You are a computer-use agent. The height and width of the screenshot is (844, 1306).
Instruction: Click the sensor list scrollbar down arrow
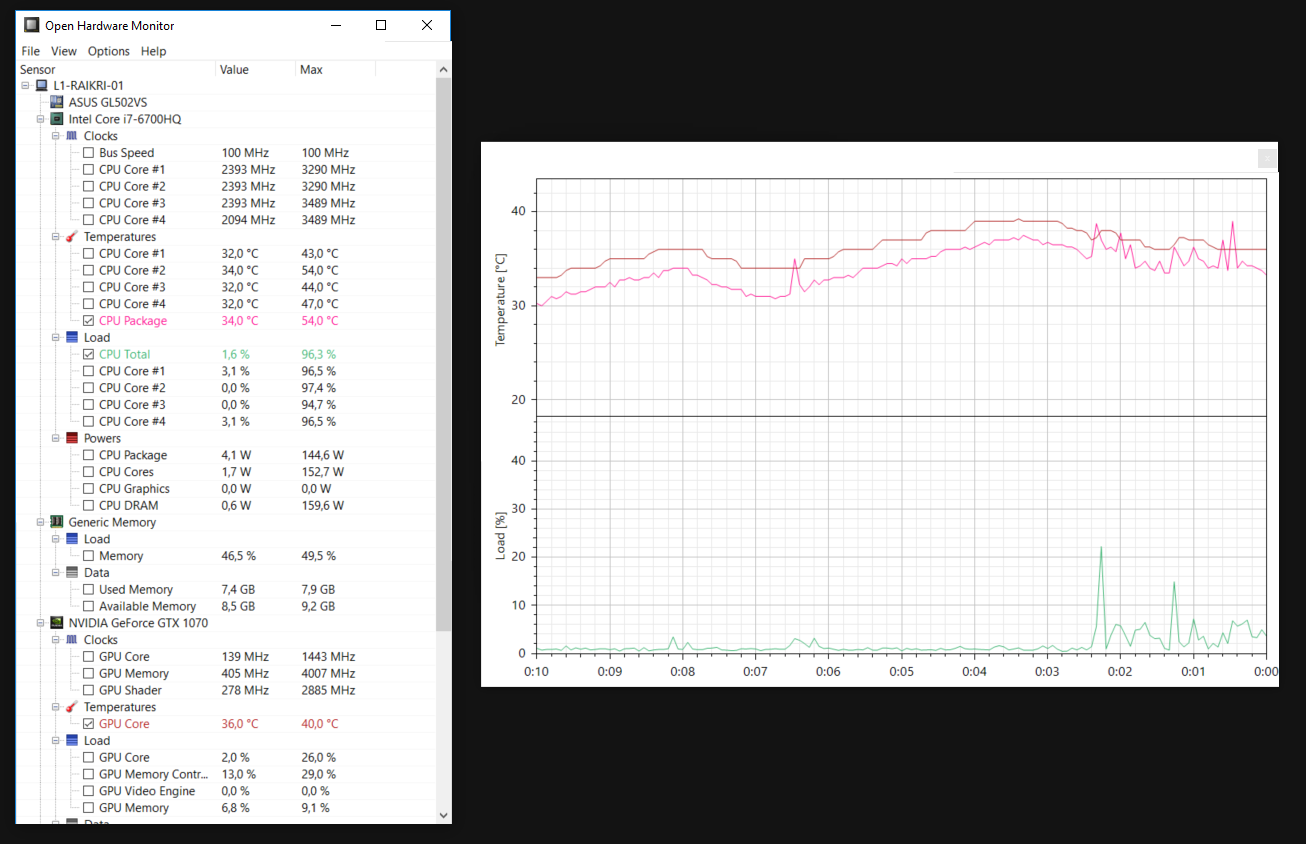click(444, 816)
